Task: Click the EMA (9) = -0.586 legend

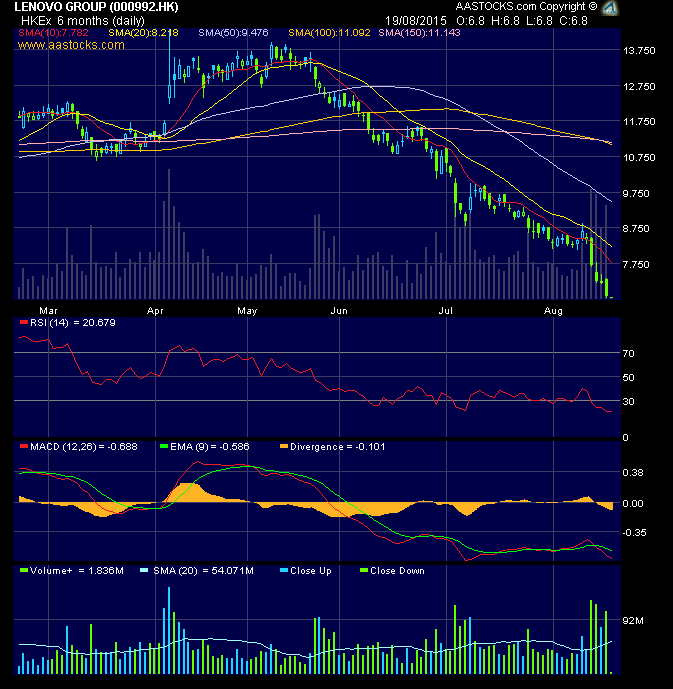Action: [x=210, y=447]
